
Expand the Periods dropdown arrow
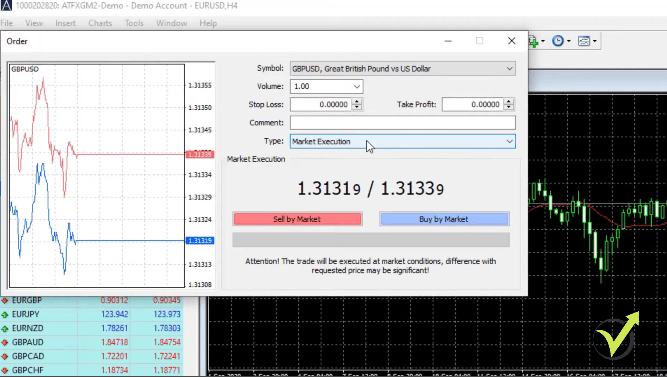click(x=569, y=41)
